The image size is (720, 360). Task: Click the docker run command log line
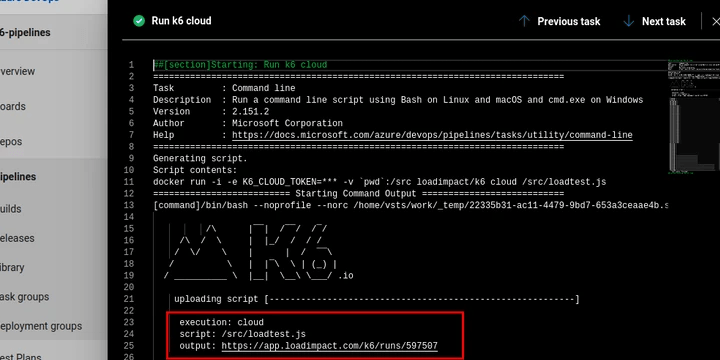[x=380, y=182]
